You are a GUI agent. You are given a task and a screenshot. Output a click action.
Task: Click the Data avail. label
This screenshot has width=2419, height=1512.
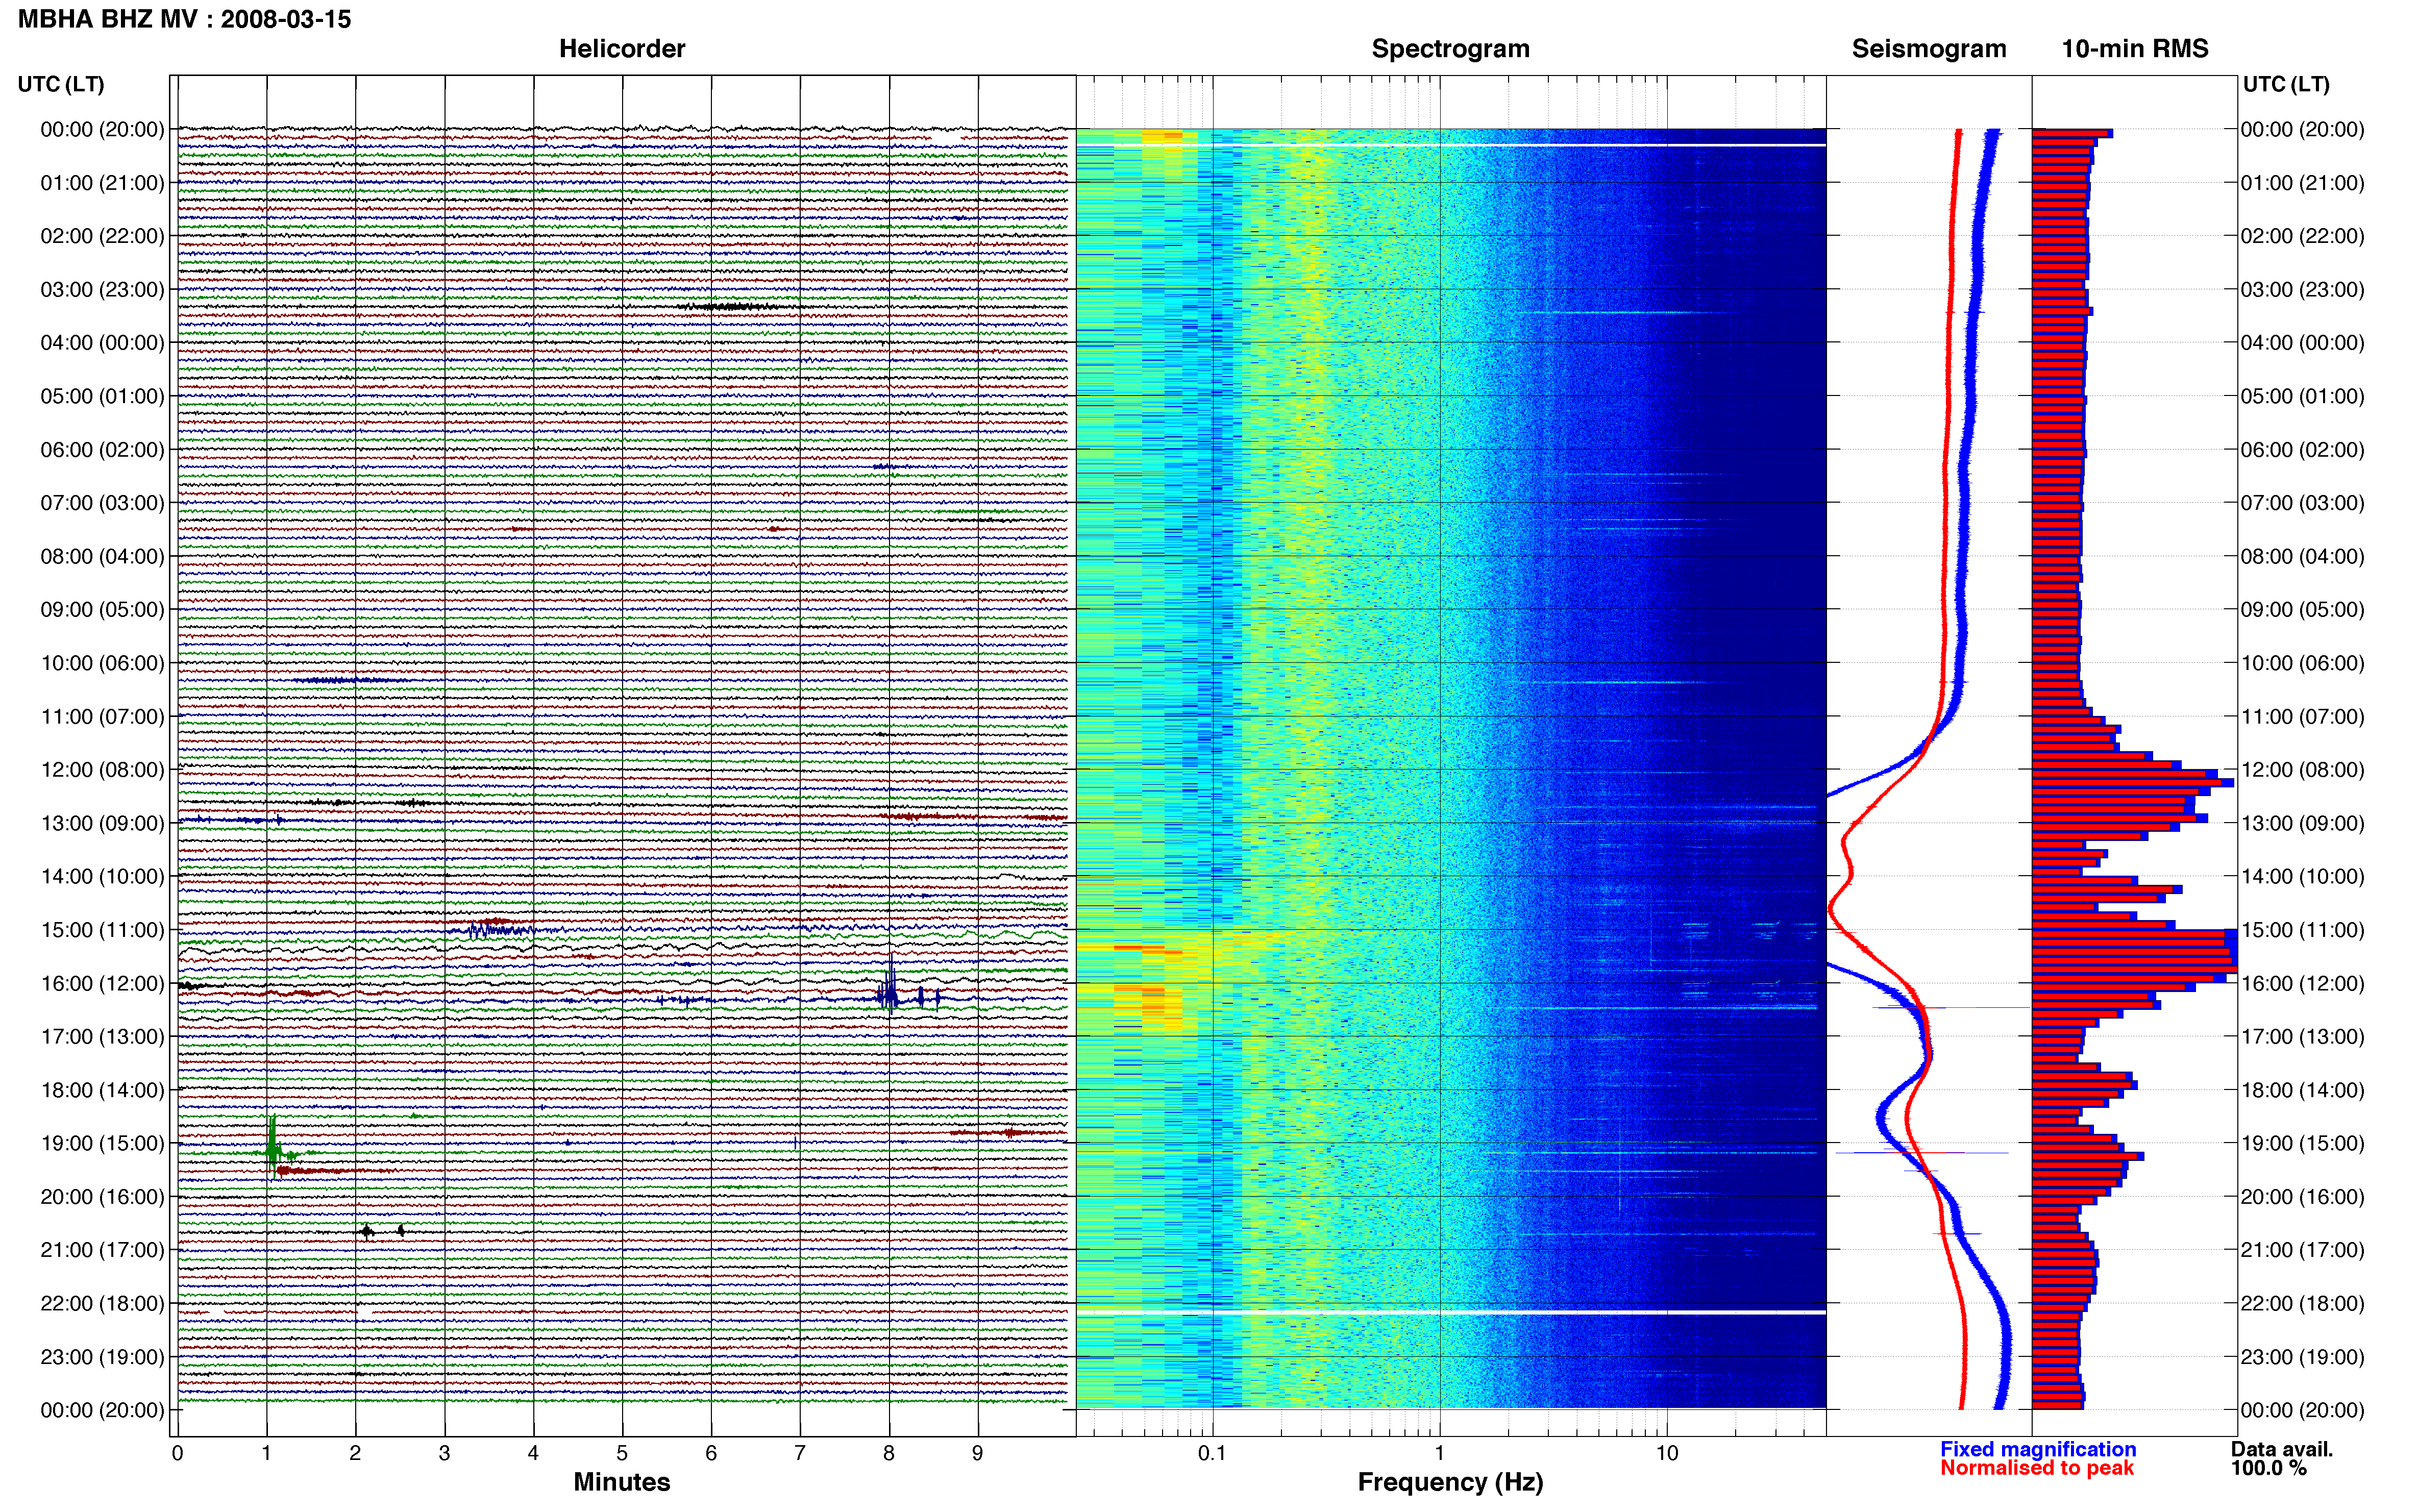pyautogui.click(x=2282, y=1449)
